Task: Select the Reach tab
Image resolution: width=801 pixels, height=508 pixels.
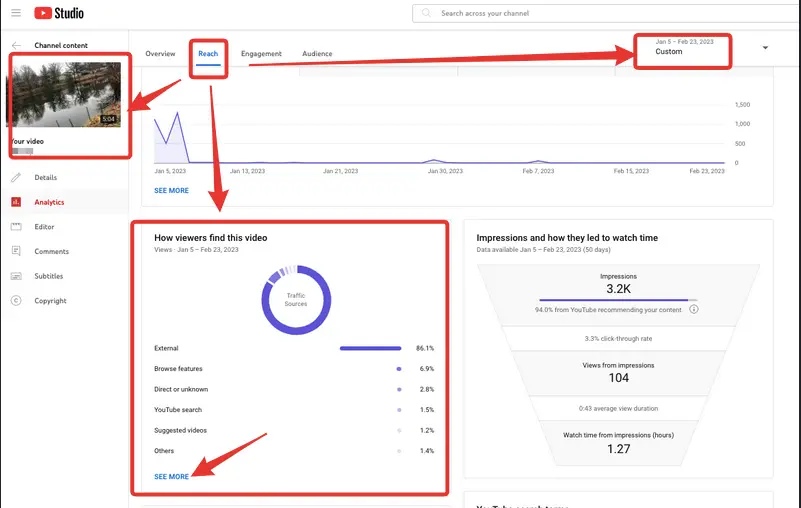Action: [208, 54]
